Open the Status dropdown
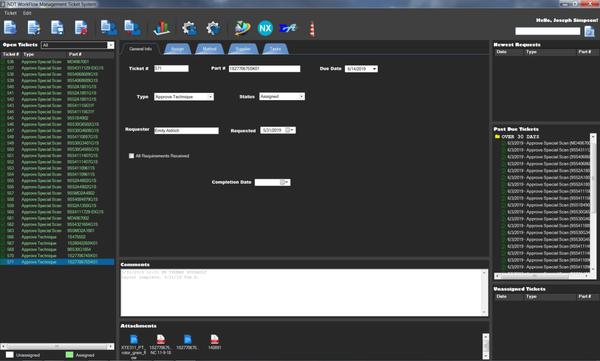 pos(282,96)
